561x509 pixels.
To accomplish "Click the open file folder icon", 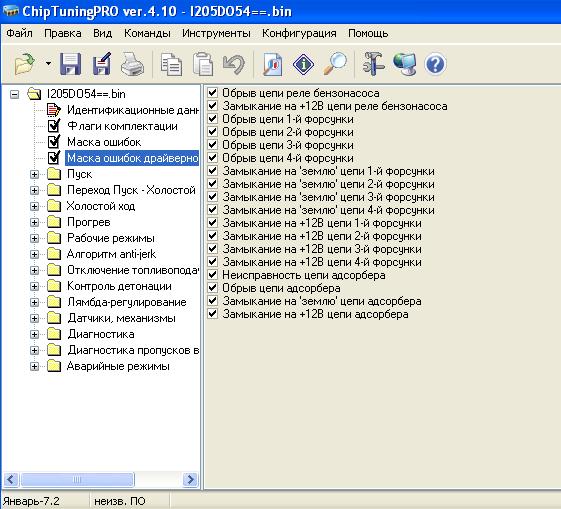I will pos(24,64).
